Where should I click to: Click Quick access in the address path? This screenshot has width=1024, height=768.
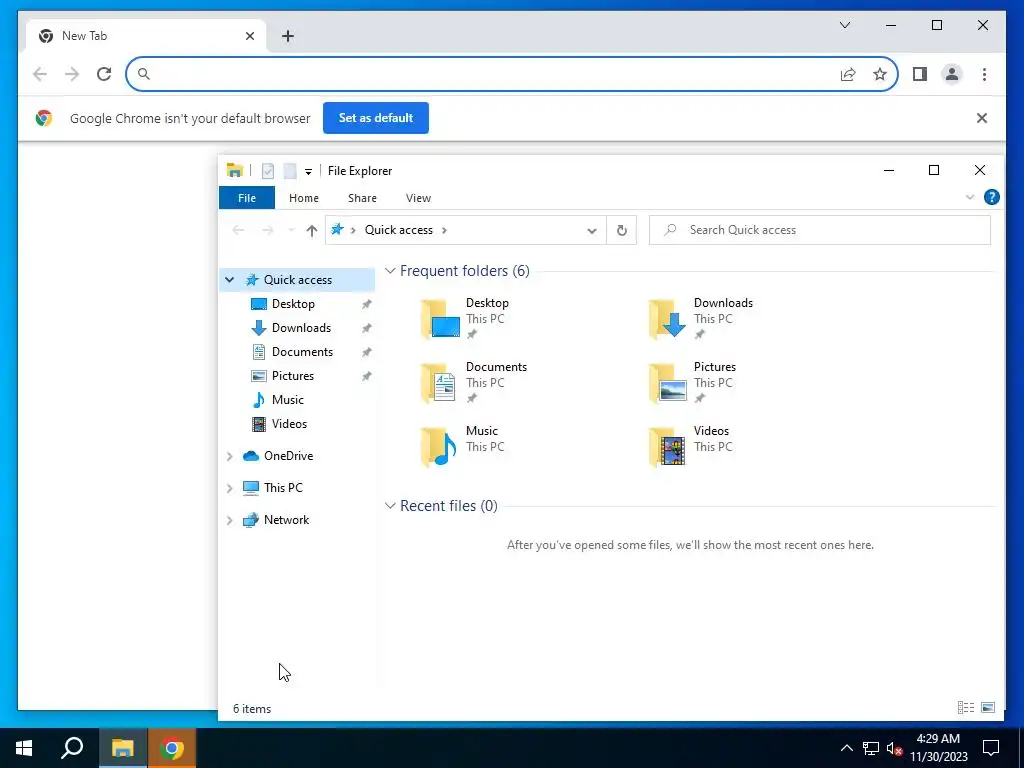click(398, 230)
